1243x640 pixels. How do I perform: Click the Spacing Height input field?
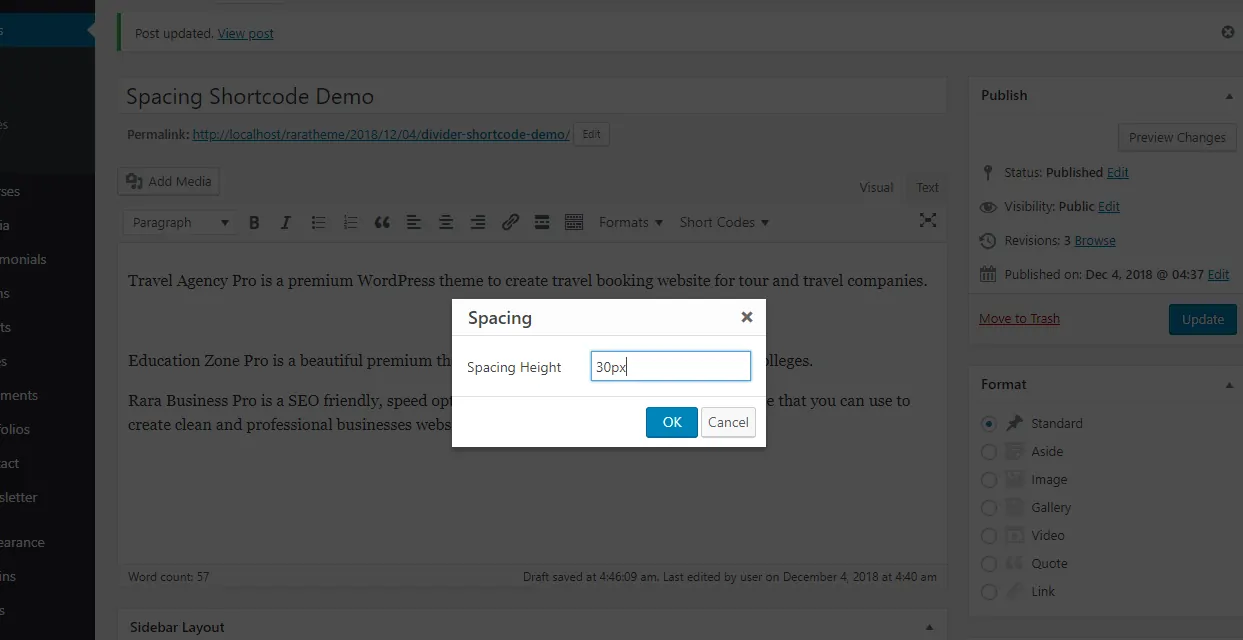(x=670, y=366)
